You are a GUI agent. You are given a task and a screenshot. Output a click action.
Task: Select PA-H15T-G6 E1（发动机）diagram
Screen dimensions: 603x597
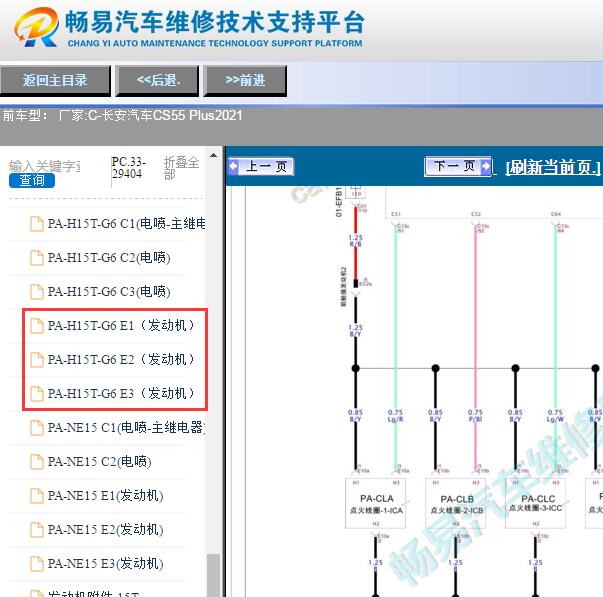tap(120, 325)
